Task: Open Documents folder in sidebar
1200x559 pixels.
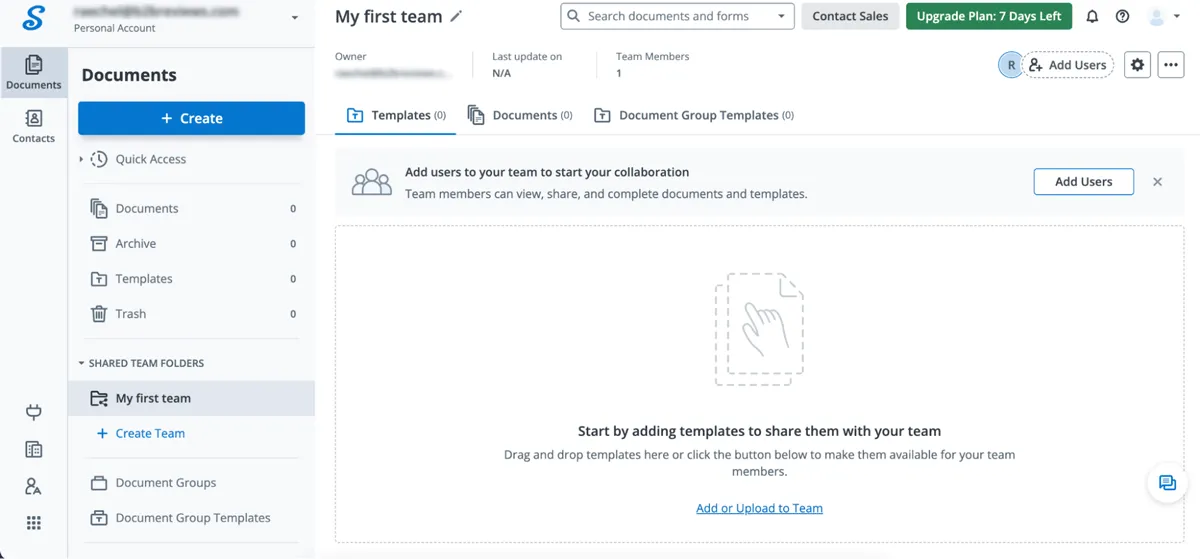Action: pos(190,208)
